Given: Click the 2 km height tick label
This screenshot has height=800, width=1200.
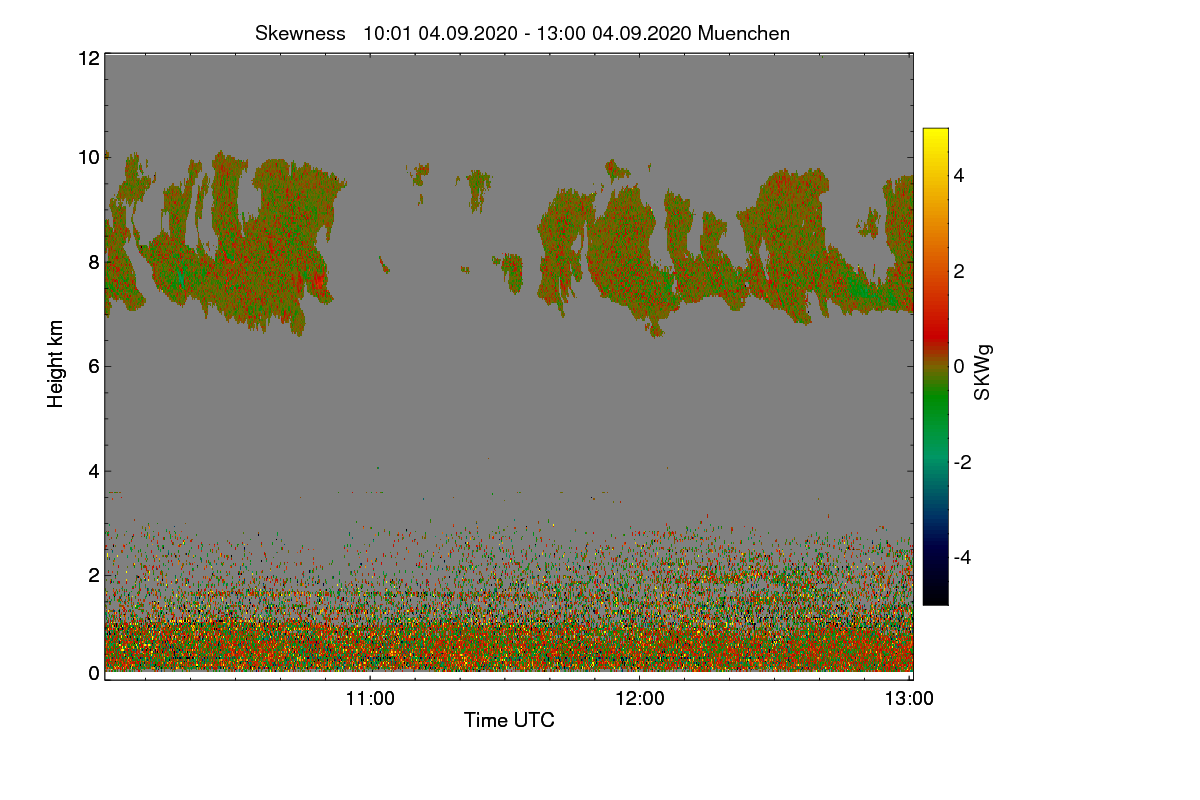Looking at the screenshot, I should 94,575.
